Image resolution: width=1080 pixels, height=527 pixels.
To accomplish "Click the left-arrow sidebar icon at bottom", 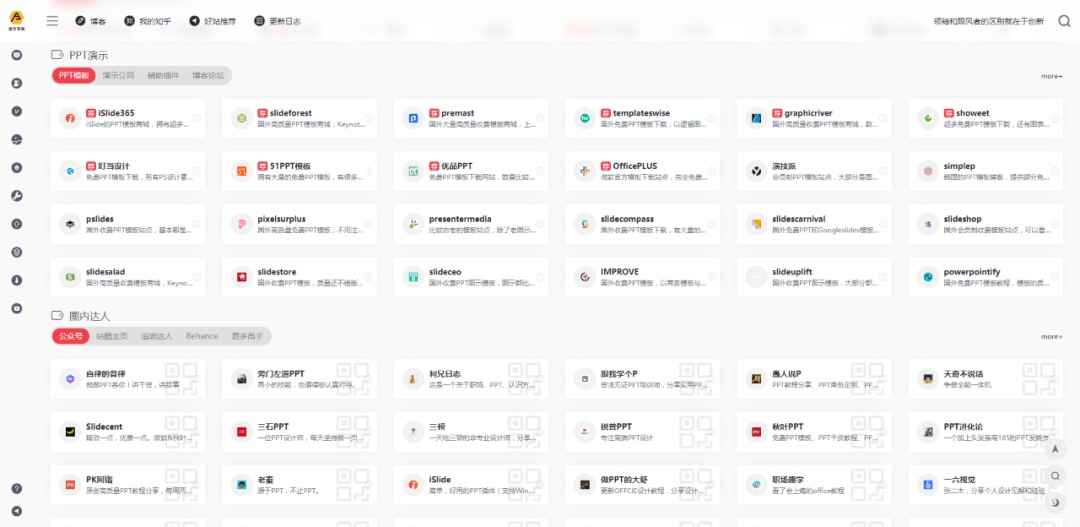I will click(17, 511).
